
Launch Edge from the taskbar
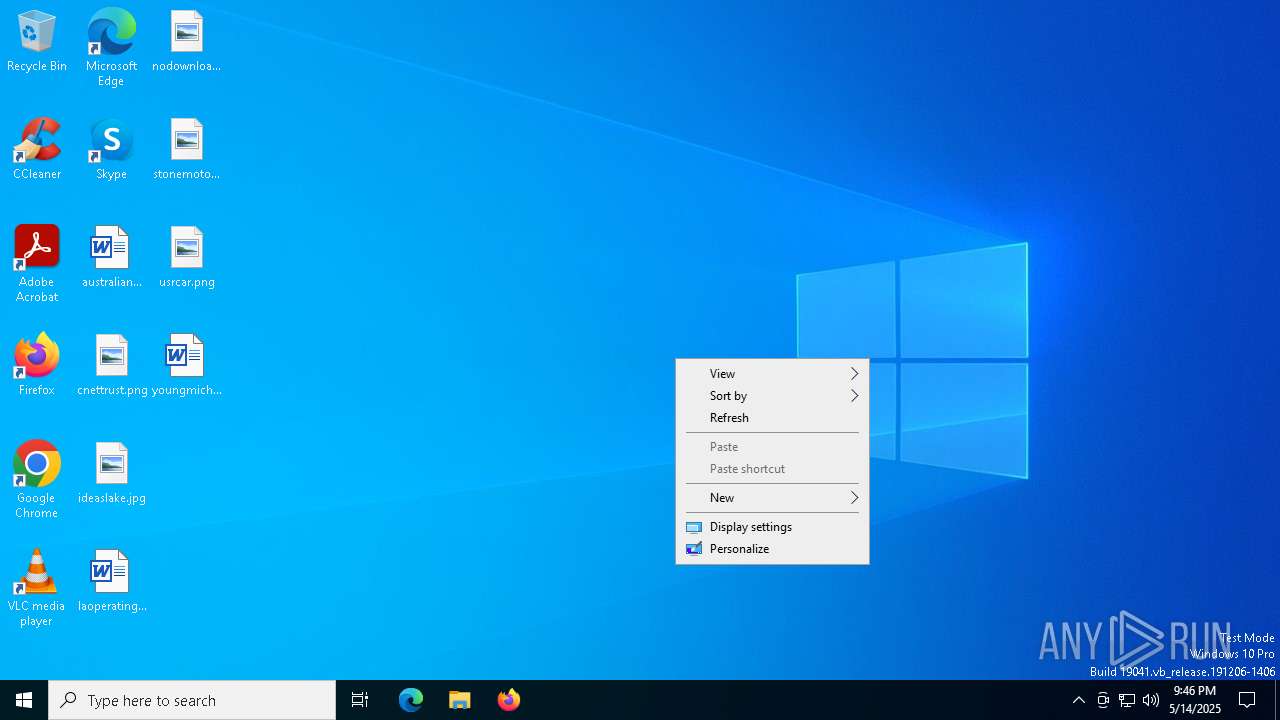pyautogui.click(x=411, y=700)
